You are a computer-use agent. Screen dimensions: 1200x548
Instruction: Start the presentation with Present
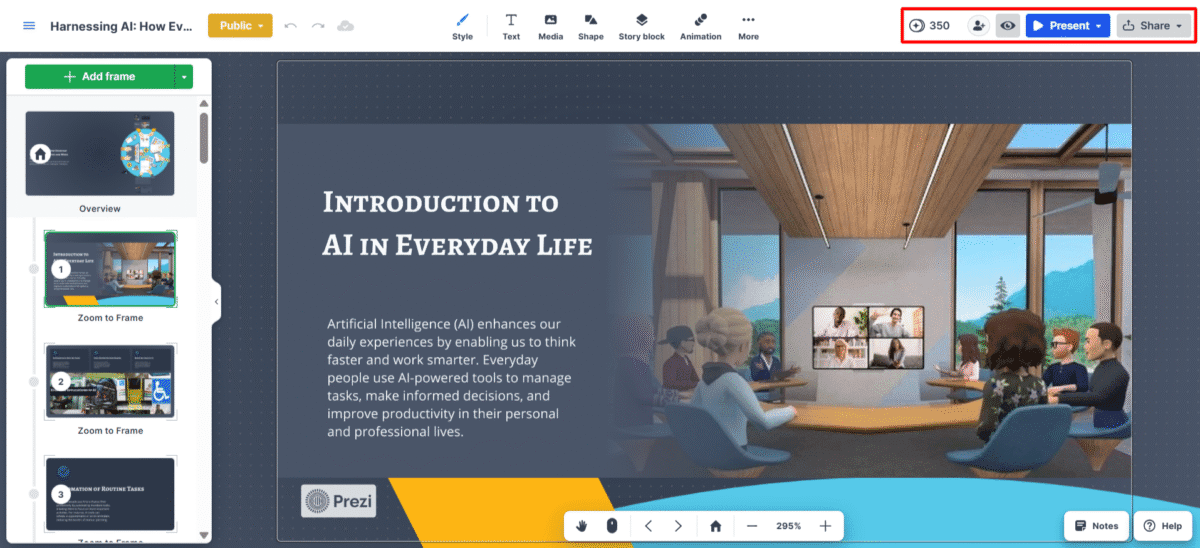pyautogui.click(x=1060, y=26)
